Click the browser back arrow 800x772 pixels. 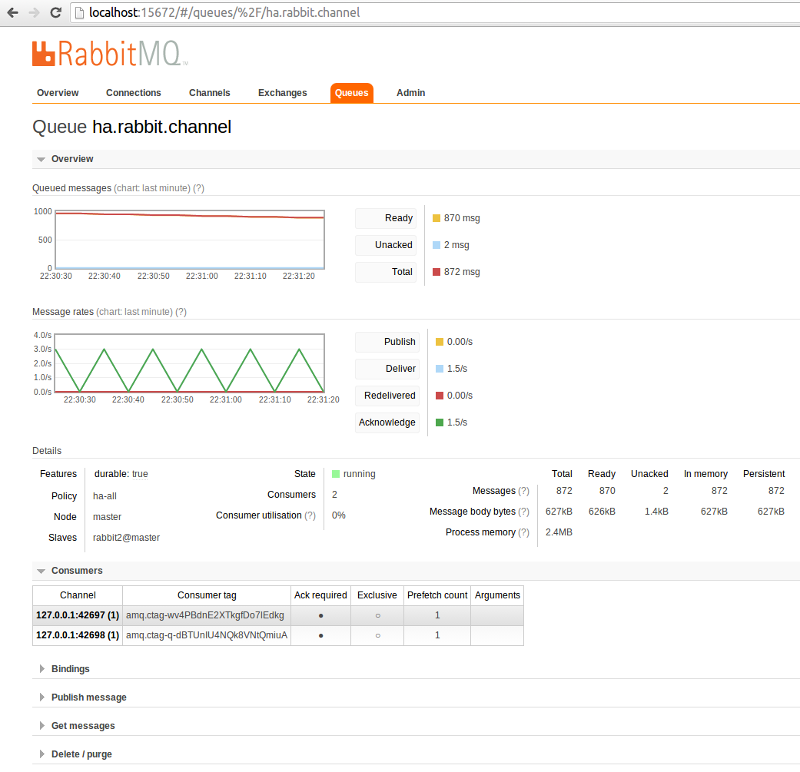13,13
